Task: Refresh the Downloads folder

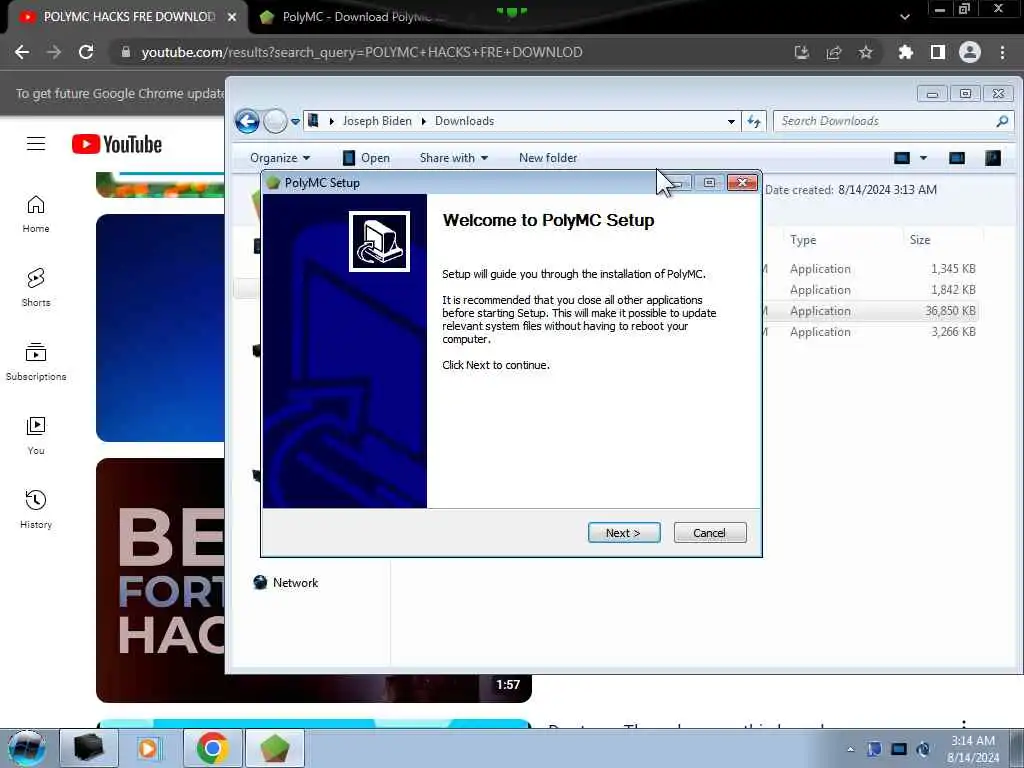Action: (754, 121)
